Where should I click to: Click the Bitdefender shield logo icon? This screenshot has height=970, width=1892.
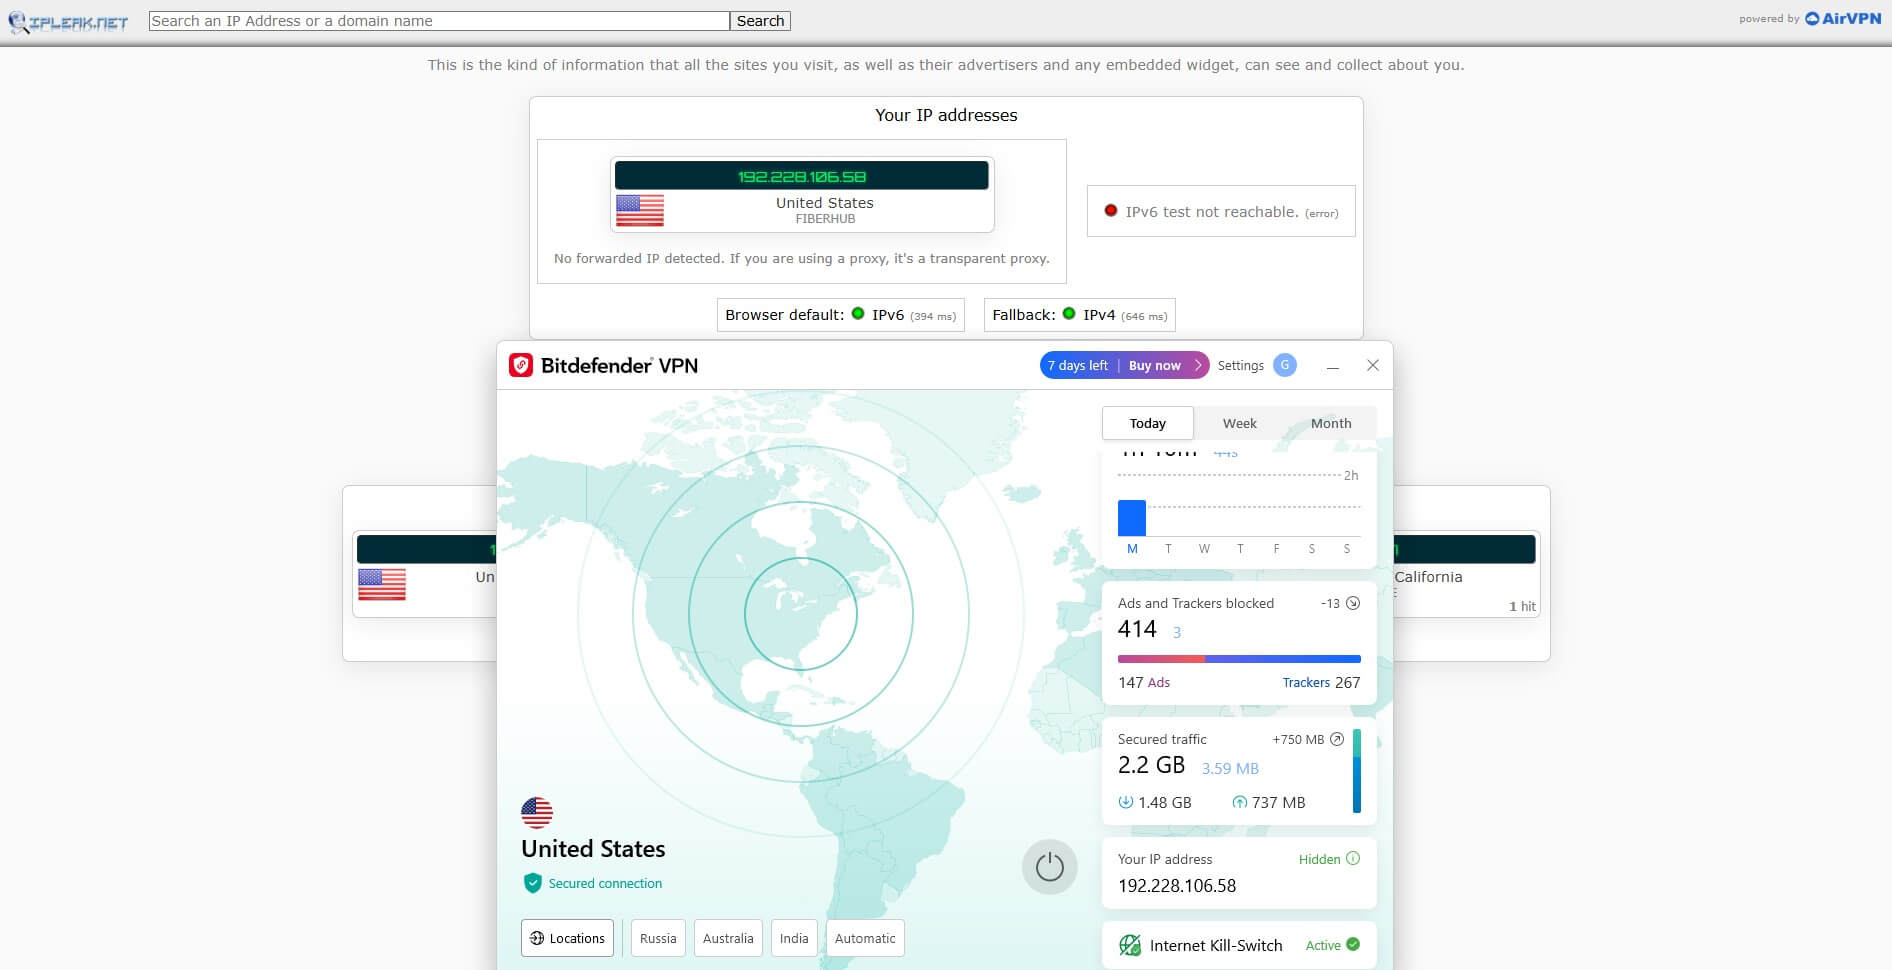coord(520,365)
